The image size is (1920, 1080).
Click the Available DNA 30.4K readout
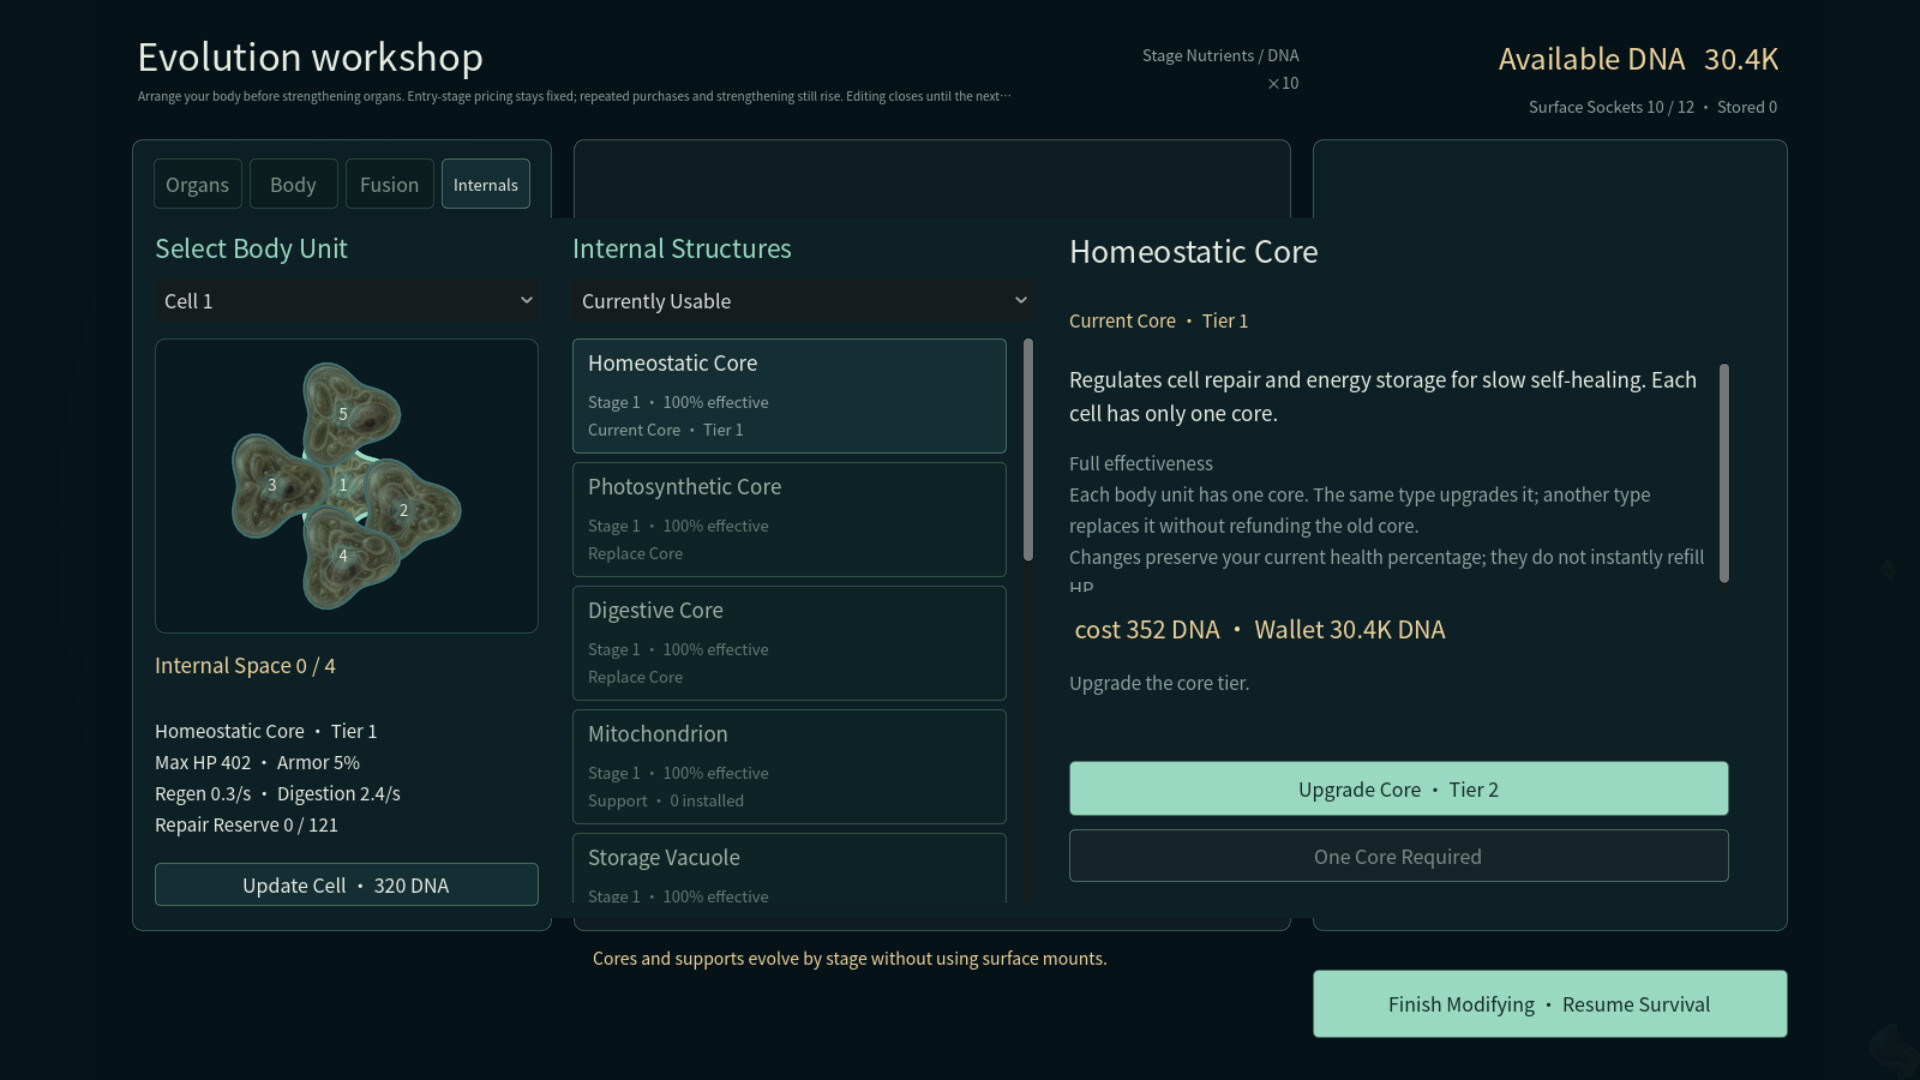(1638, 59)
